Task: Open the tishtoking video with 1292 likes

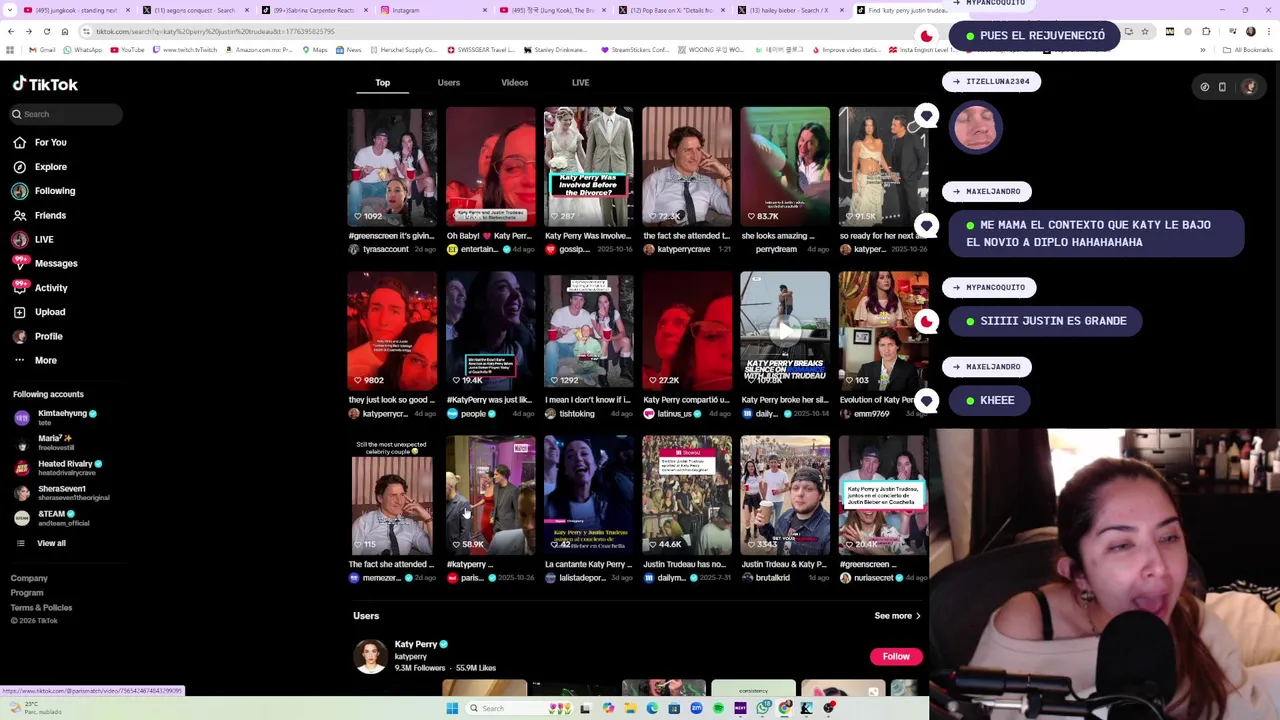Action: pos(588,330)
